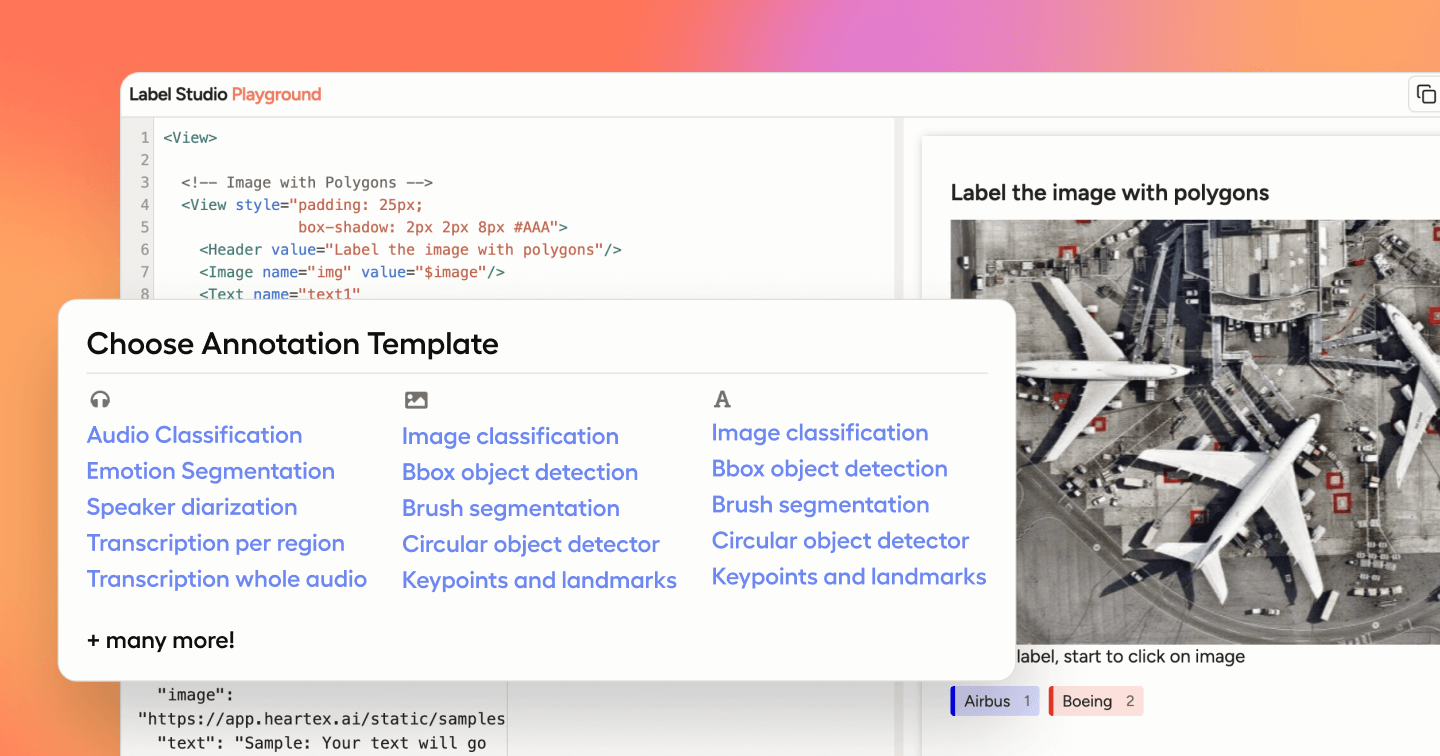Open Keypoints and landmarks under the letter A icon
The height and width of the screenshot is (756, 1440).
[x=849, y=577]
